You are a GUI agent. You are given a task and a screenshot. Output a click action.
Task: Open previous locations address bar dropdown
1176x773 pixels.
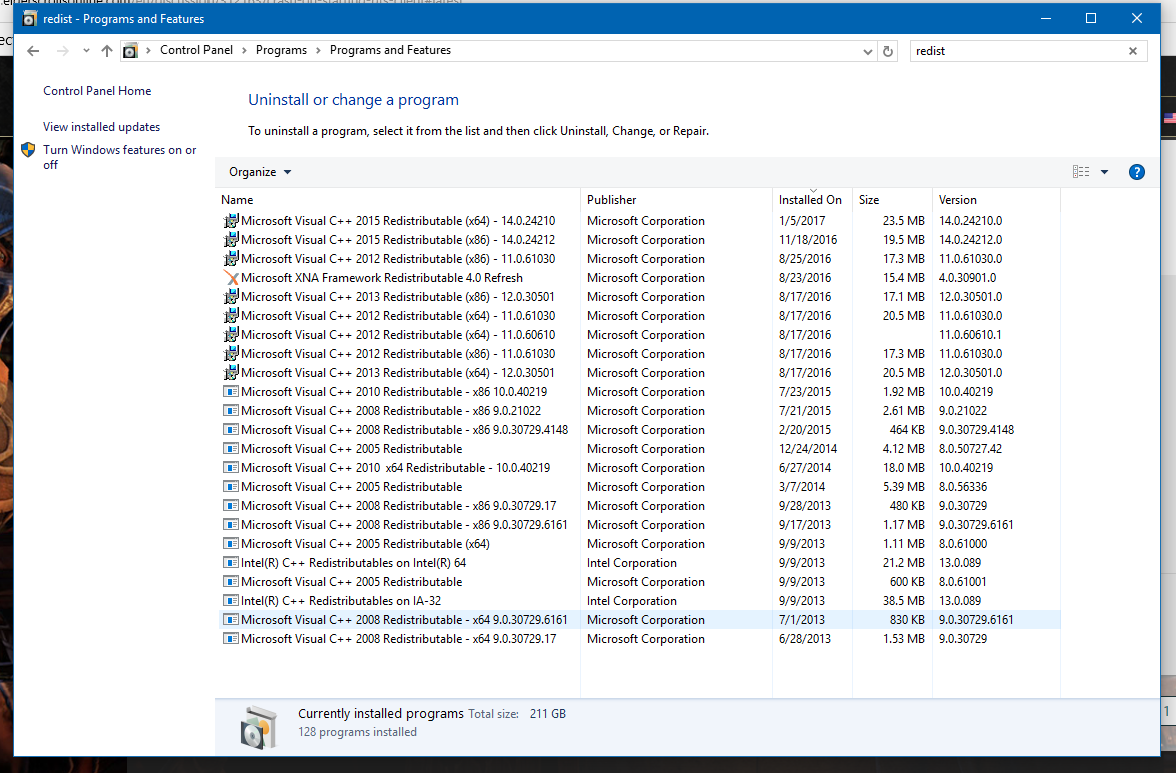click(x=867, y=51)
